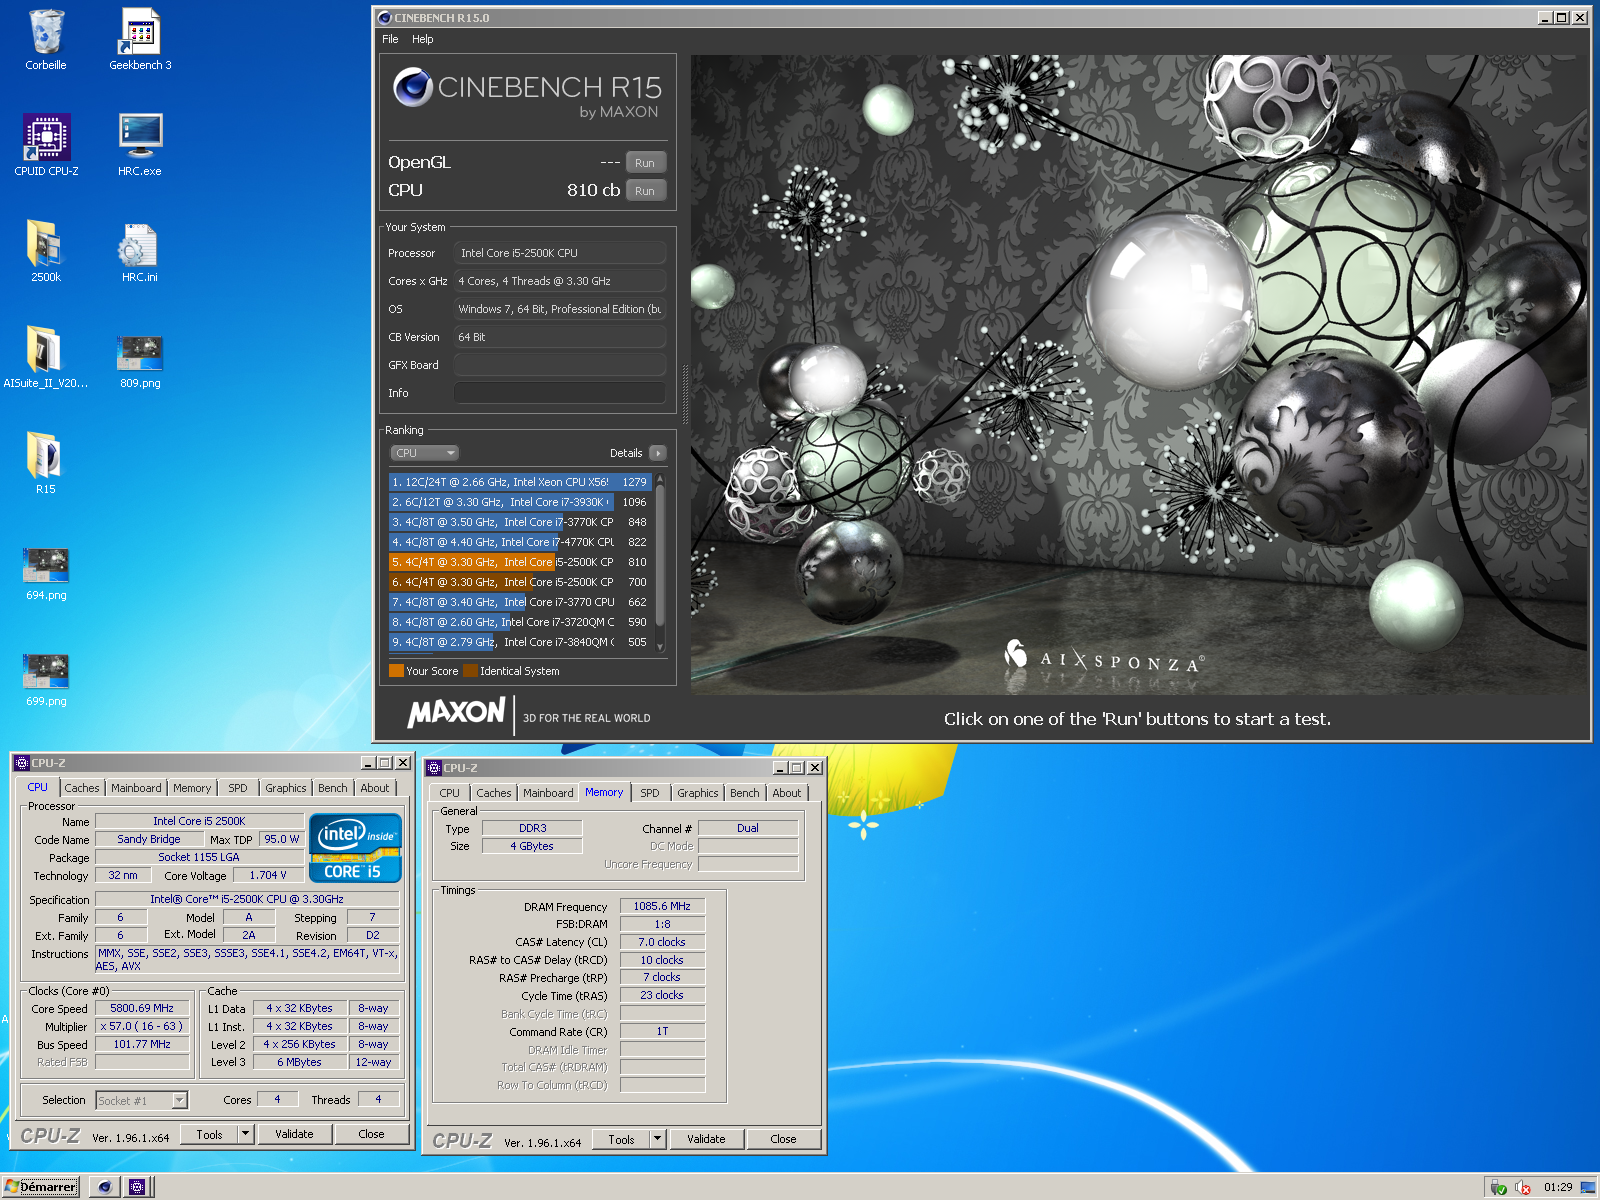Click the CPU-Z taskbar button
The height and width of the screenshot is (1200, 1600).
(x=137, y=1187)
